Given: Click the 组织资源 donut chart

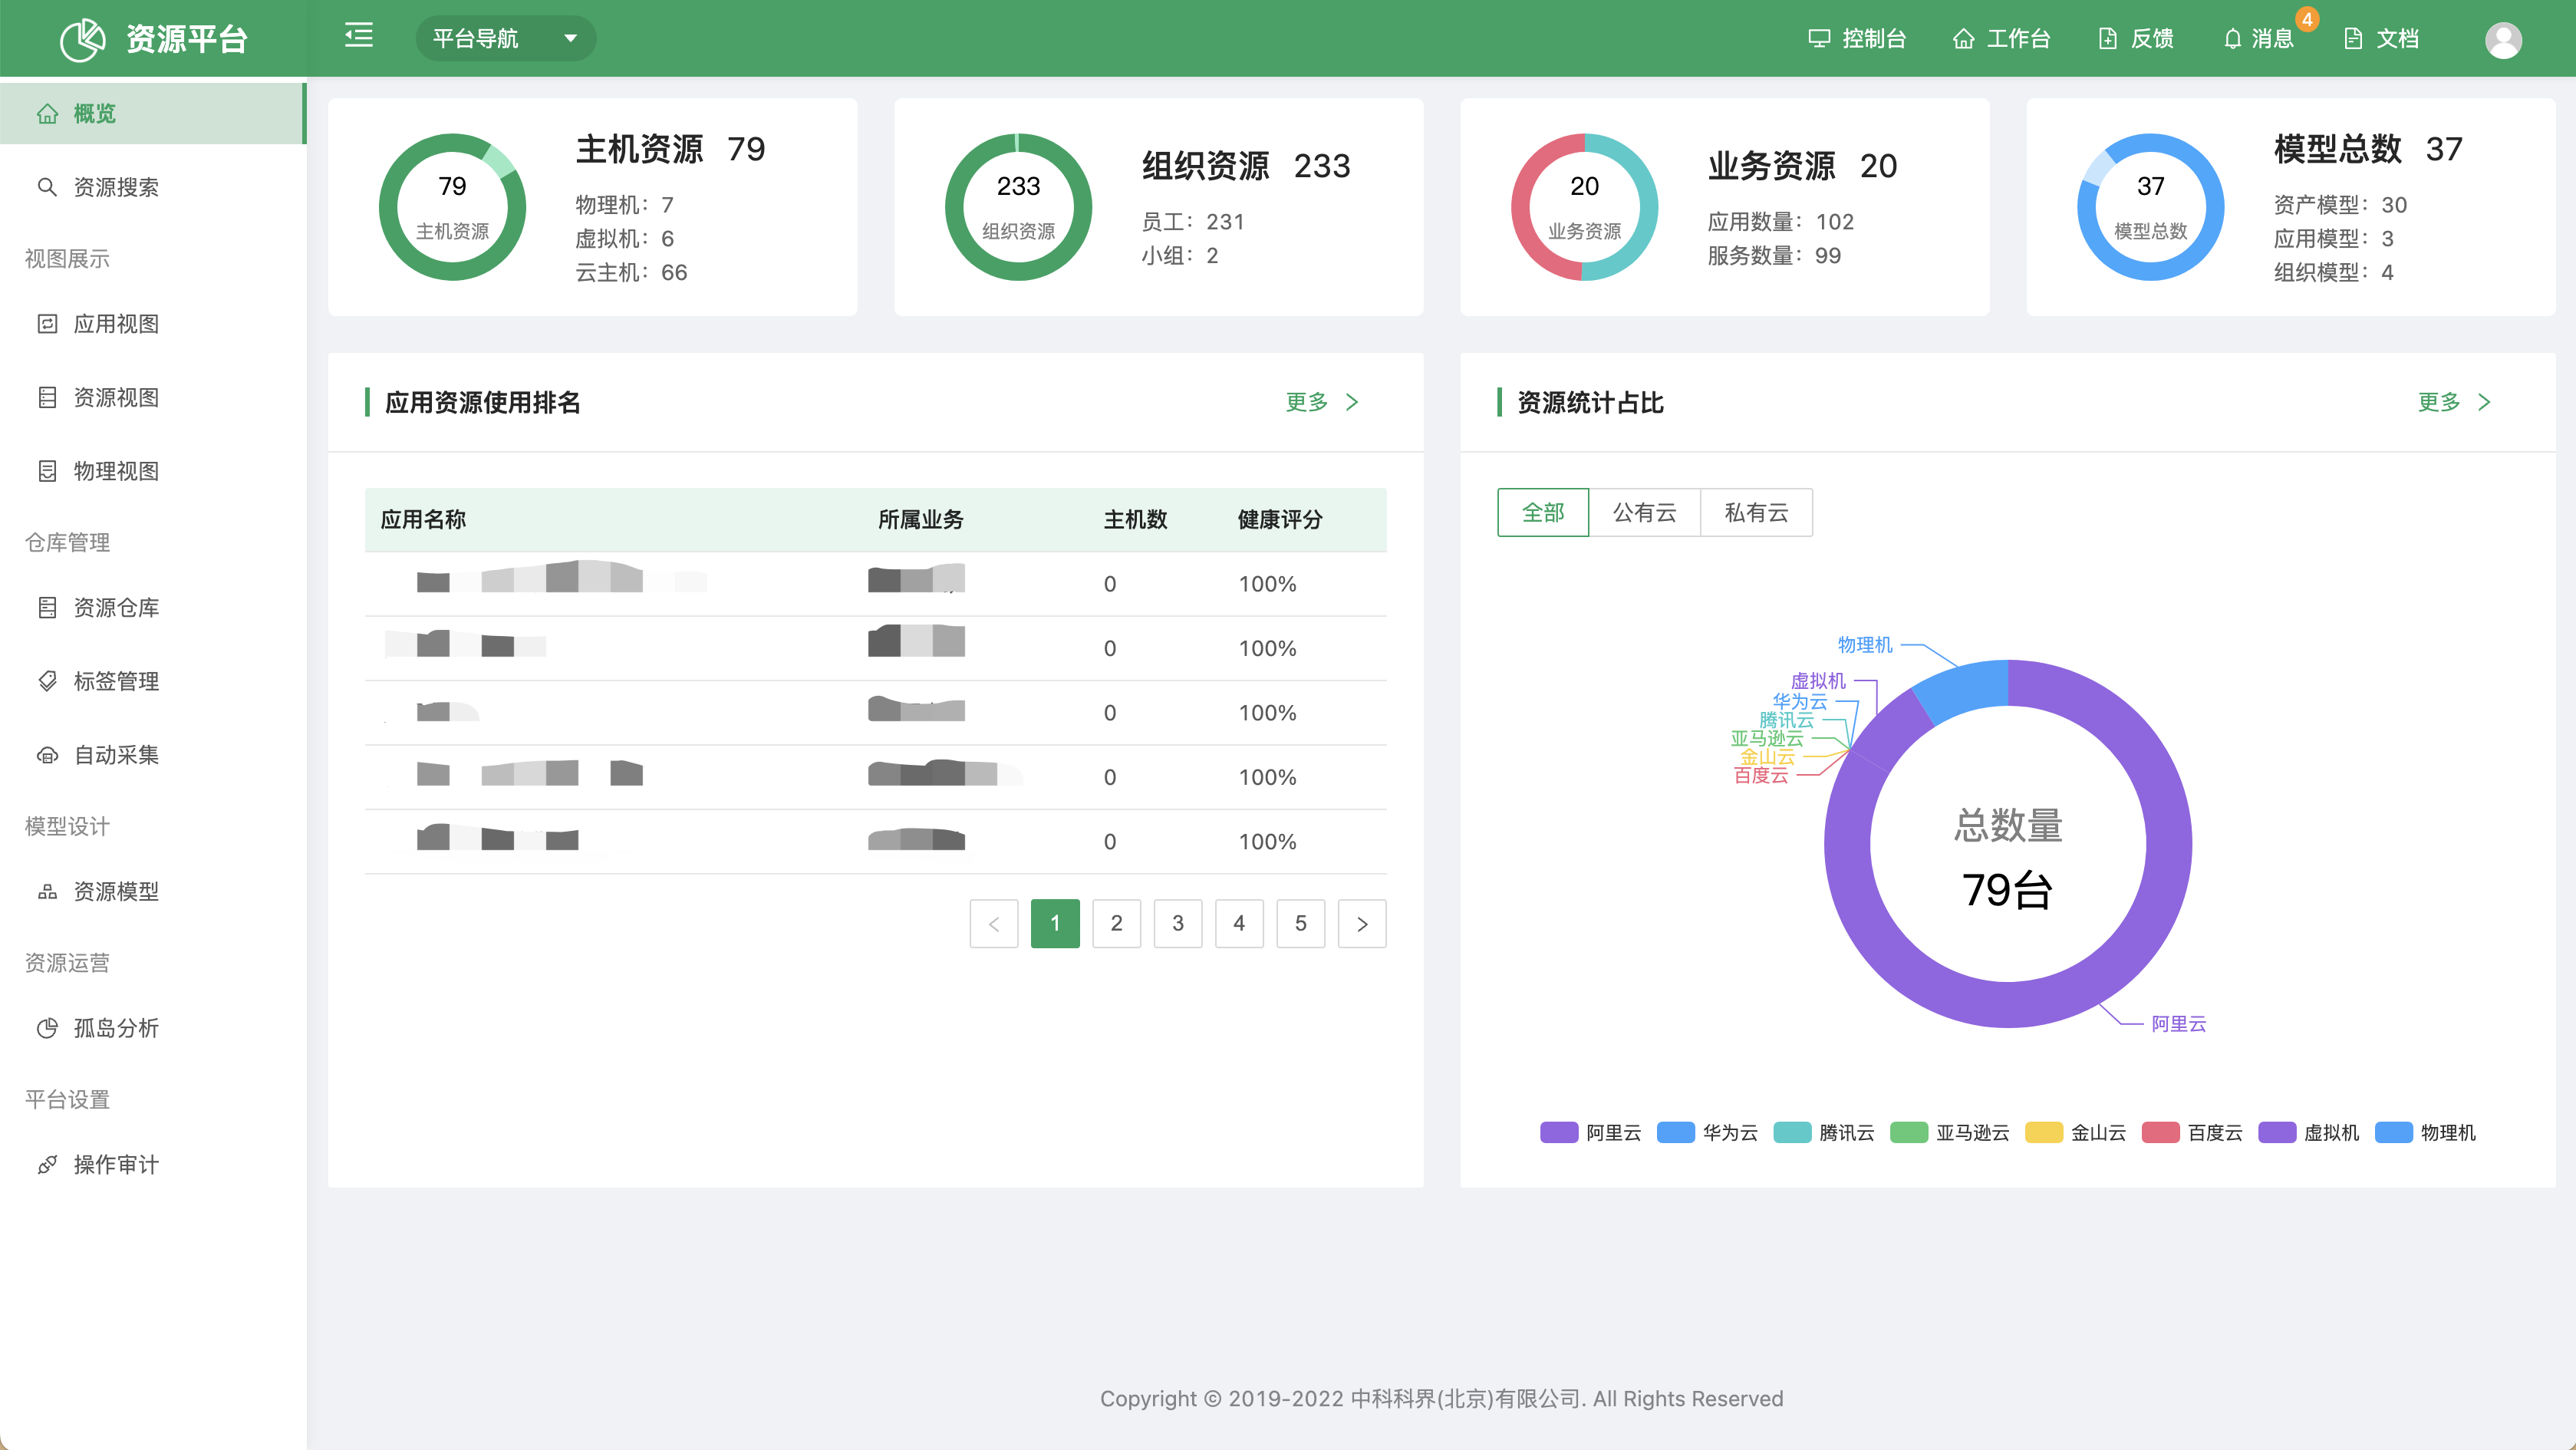Looking at the screenshot, I should click(x=1018, y=207).
